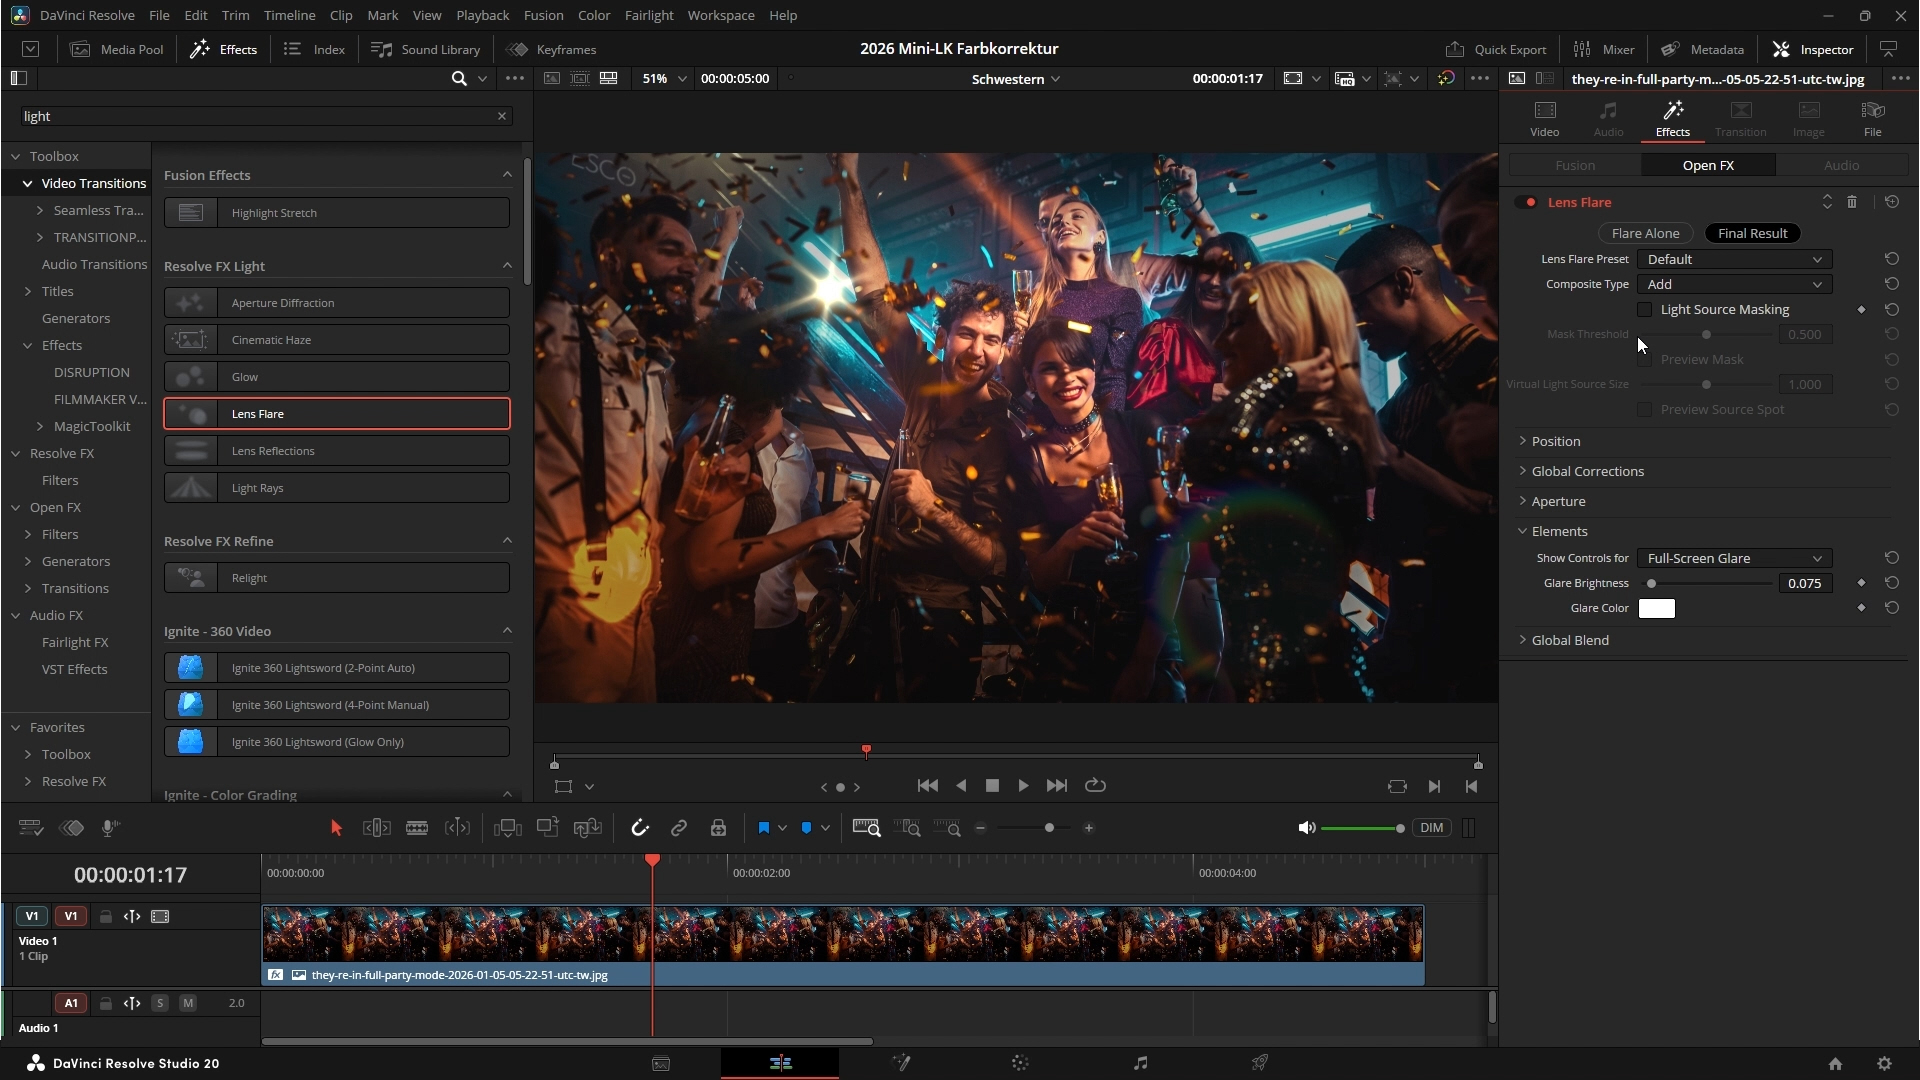Screen dimensions: 1920x1080
Task: Expand the Global Corrections section
Action: click(x=1587, y=471)
